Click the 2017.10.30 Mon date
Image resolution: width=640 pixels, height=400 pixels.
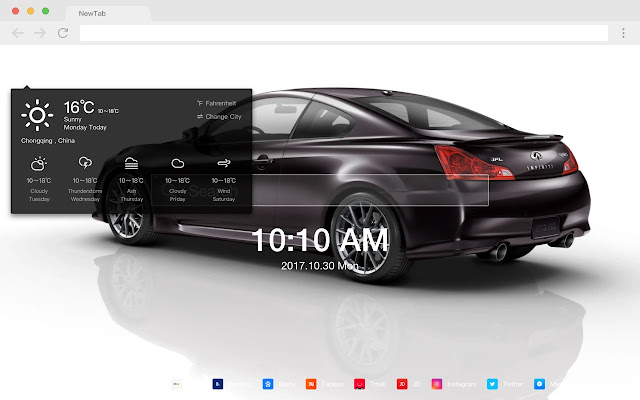pos(320,266)
